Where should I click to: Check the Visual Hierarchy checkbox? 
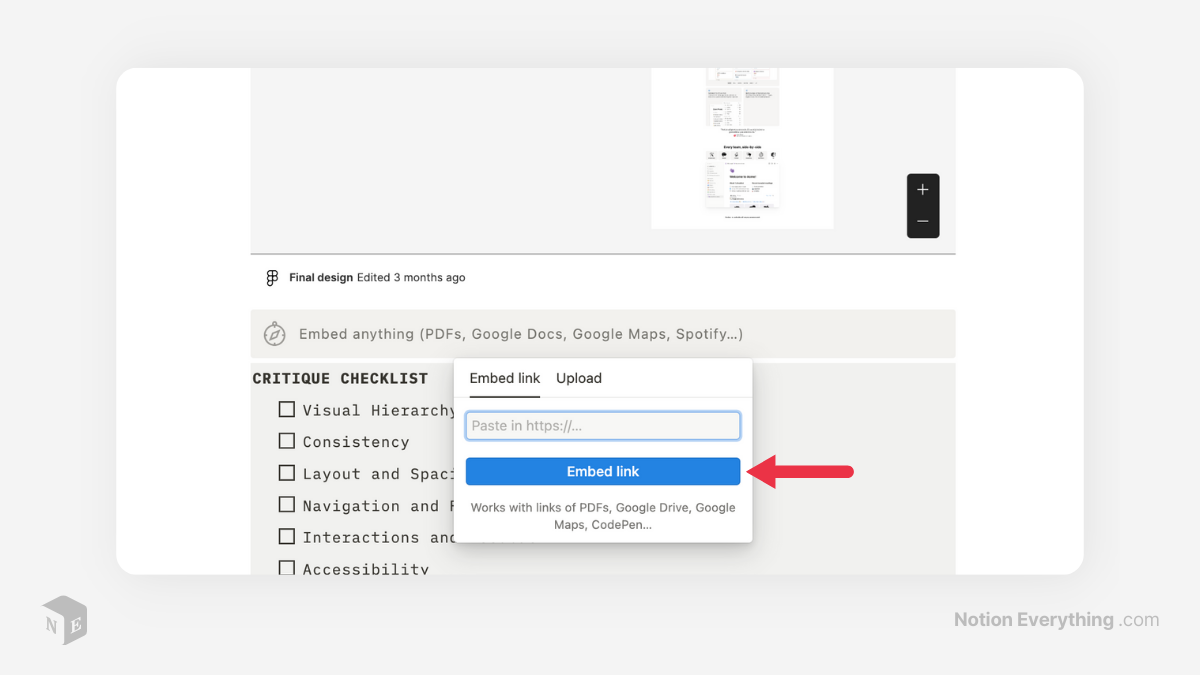coord(287,409)
